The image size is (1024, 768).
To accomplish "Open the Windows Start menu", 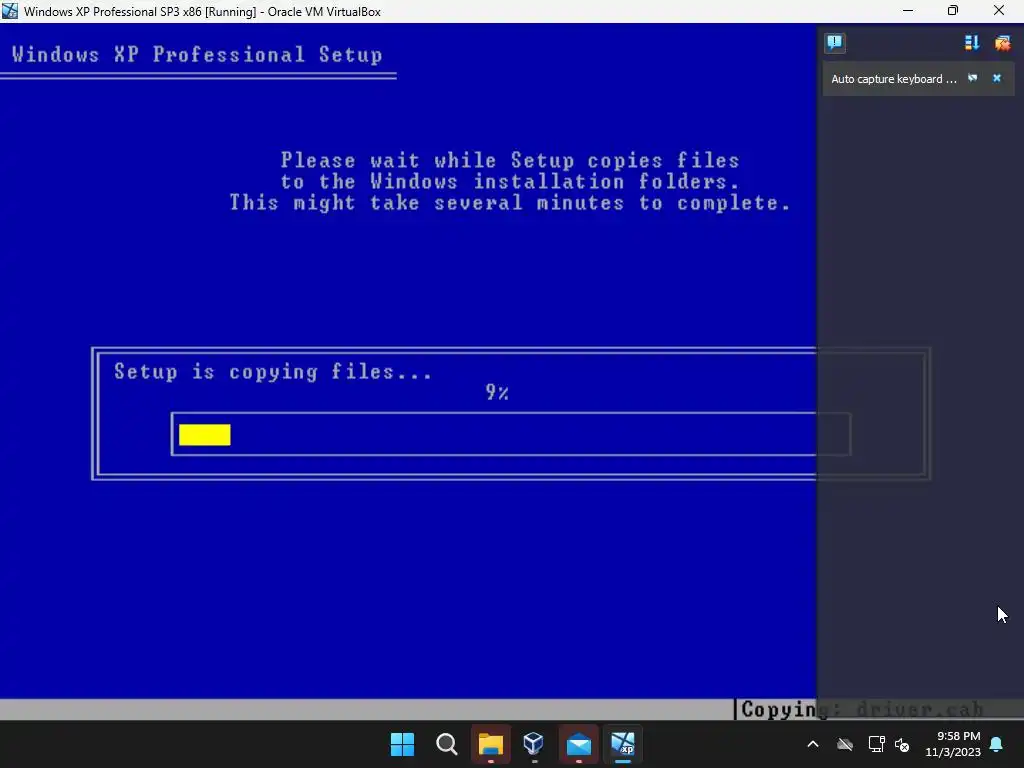I will click(402, 744).
